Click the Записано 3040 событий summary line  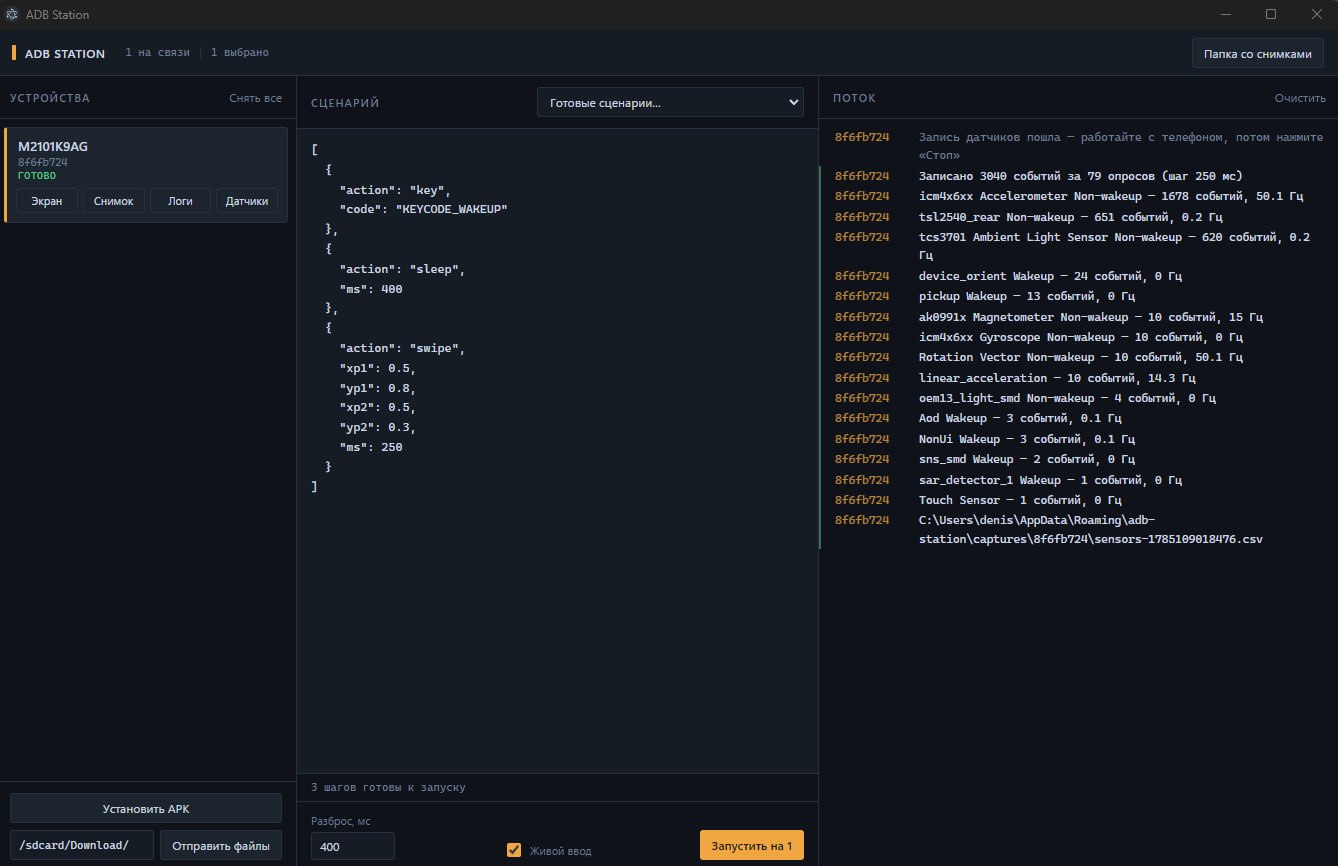[x=1081, y=176]
